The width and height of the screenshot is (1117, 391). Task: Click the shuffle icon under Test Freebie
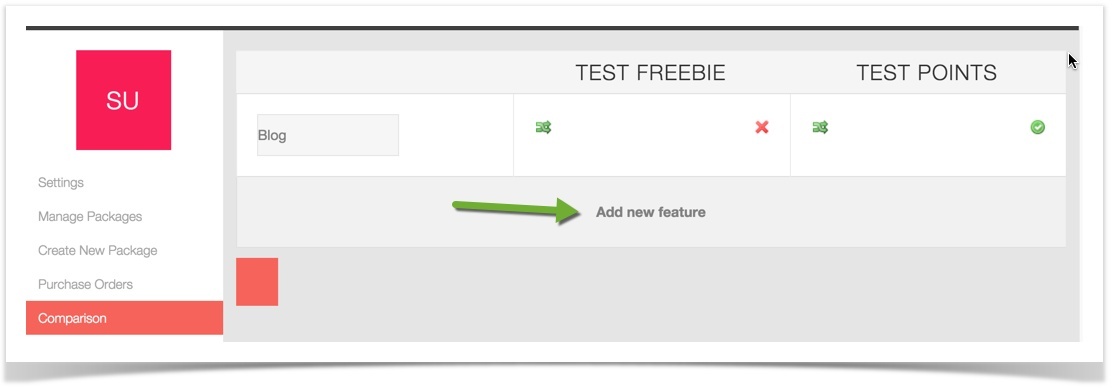[544, 127]
